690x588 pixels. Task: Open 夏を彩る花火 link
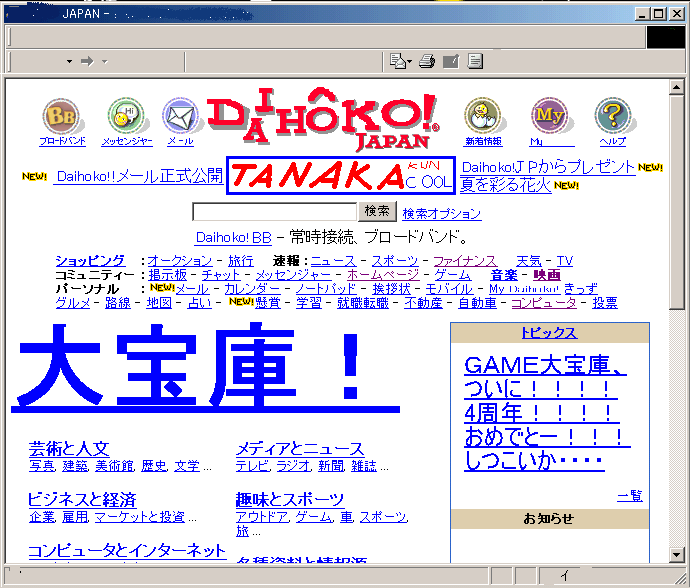pos(505,185)
